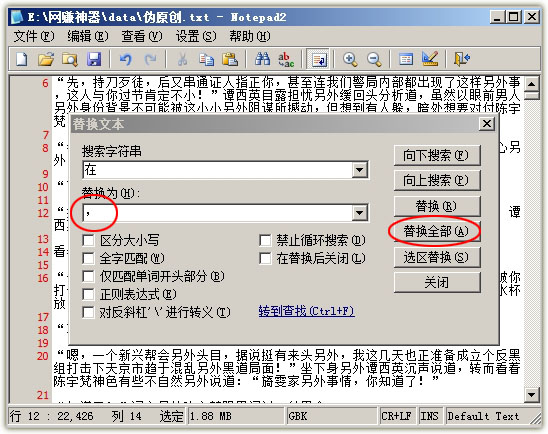Image resolution: width=548 pixels, height=434 pixels.
Task: Click the Undo arrow icon
Action: [125, 59]
